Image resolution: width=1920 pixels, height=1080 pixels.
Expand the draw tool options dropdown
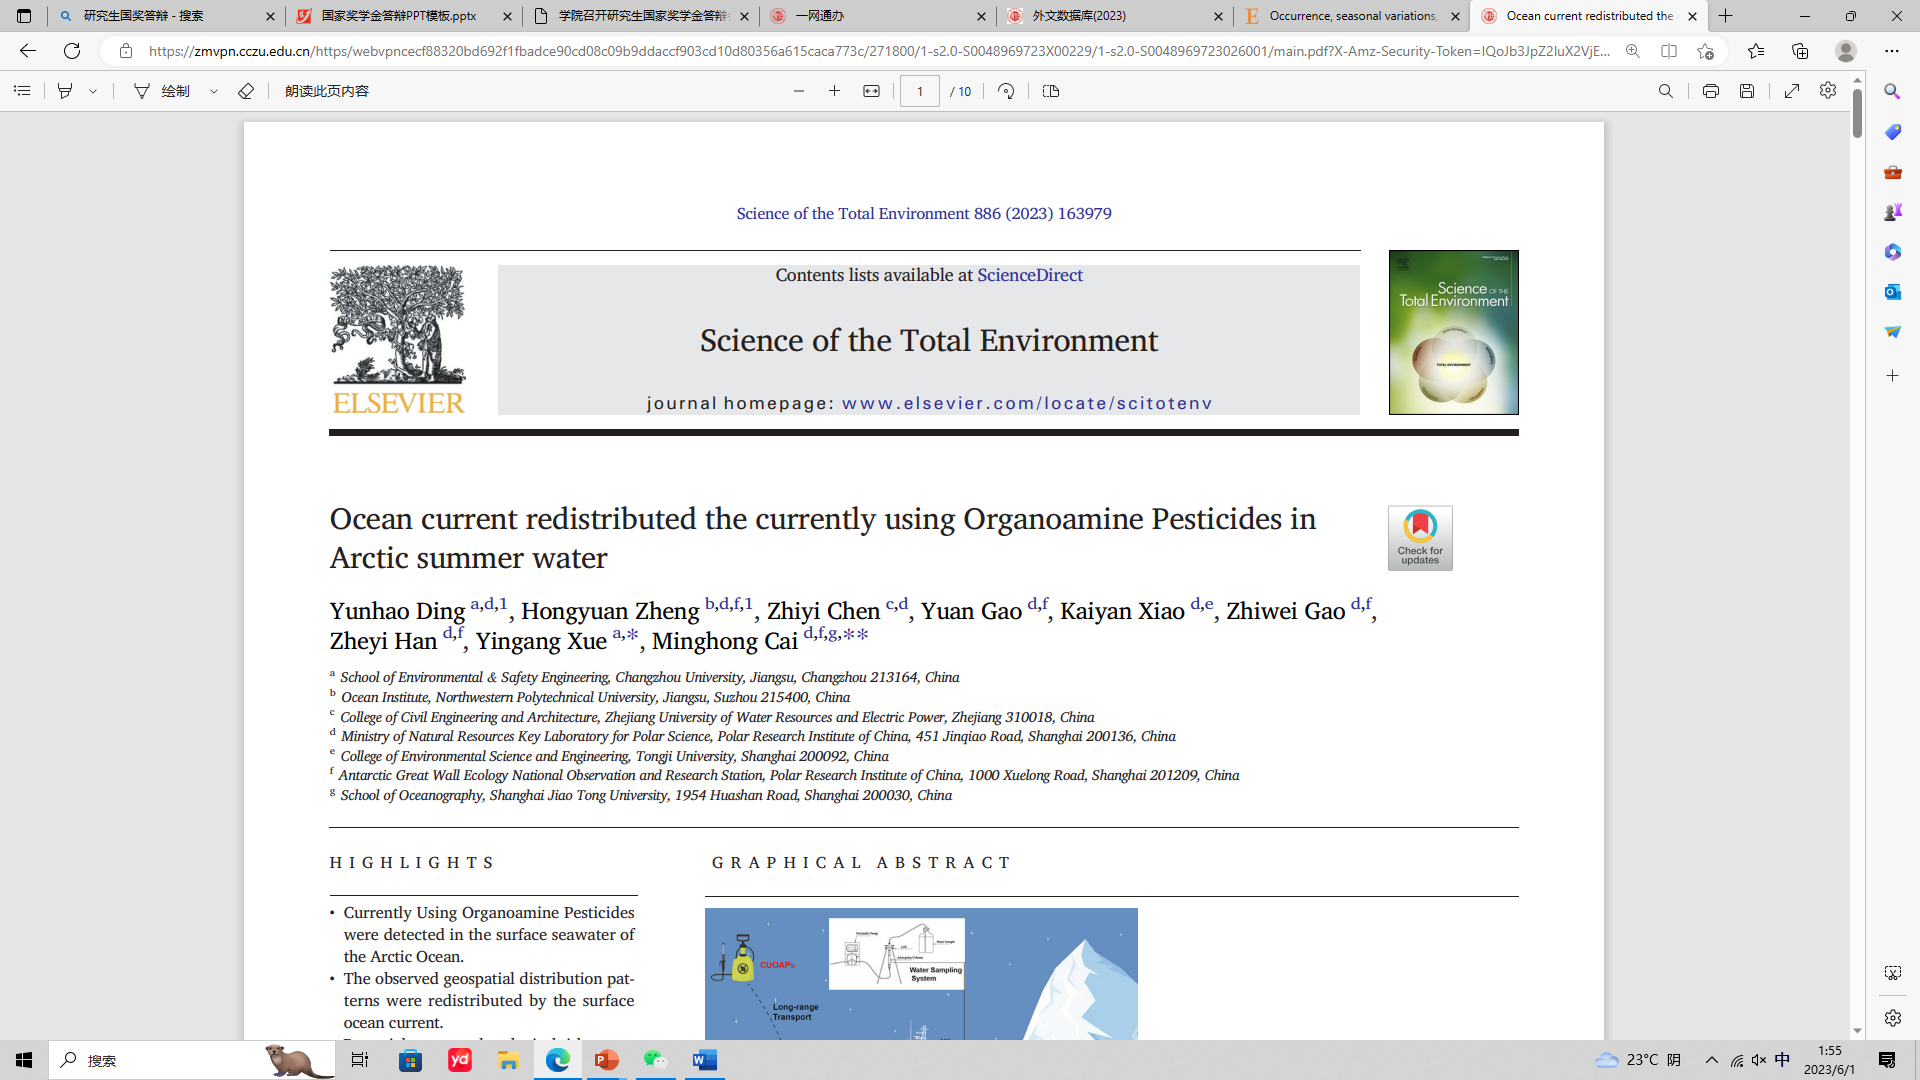click(x=213, y=91)
